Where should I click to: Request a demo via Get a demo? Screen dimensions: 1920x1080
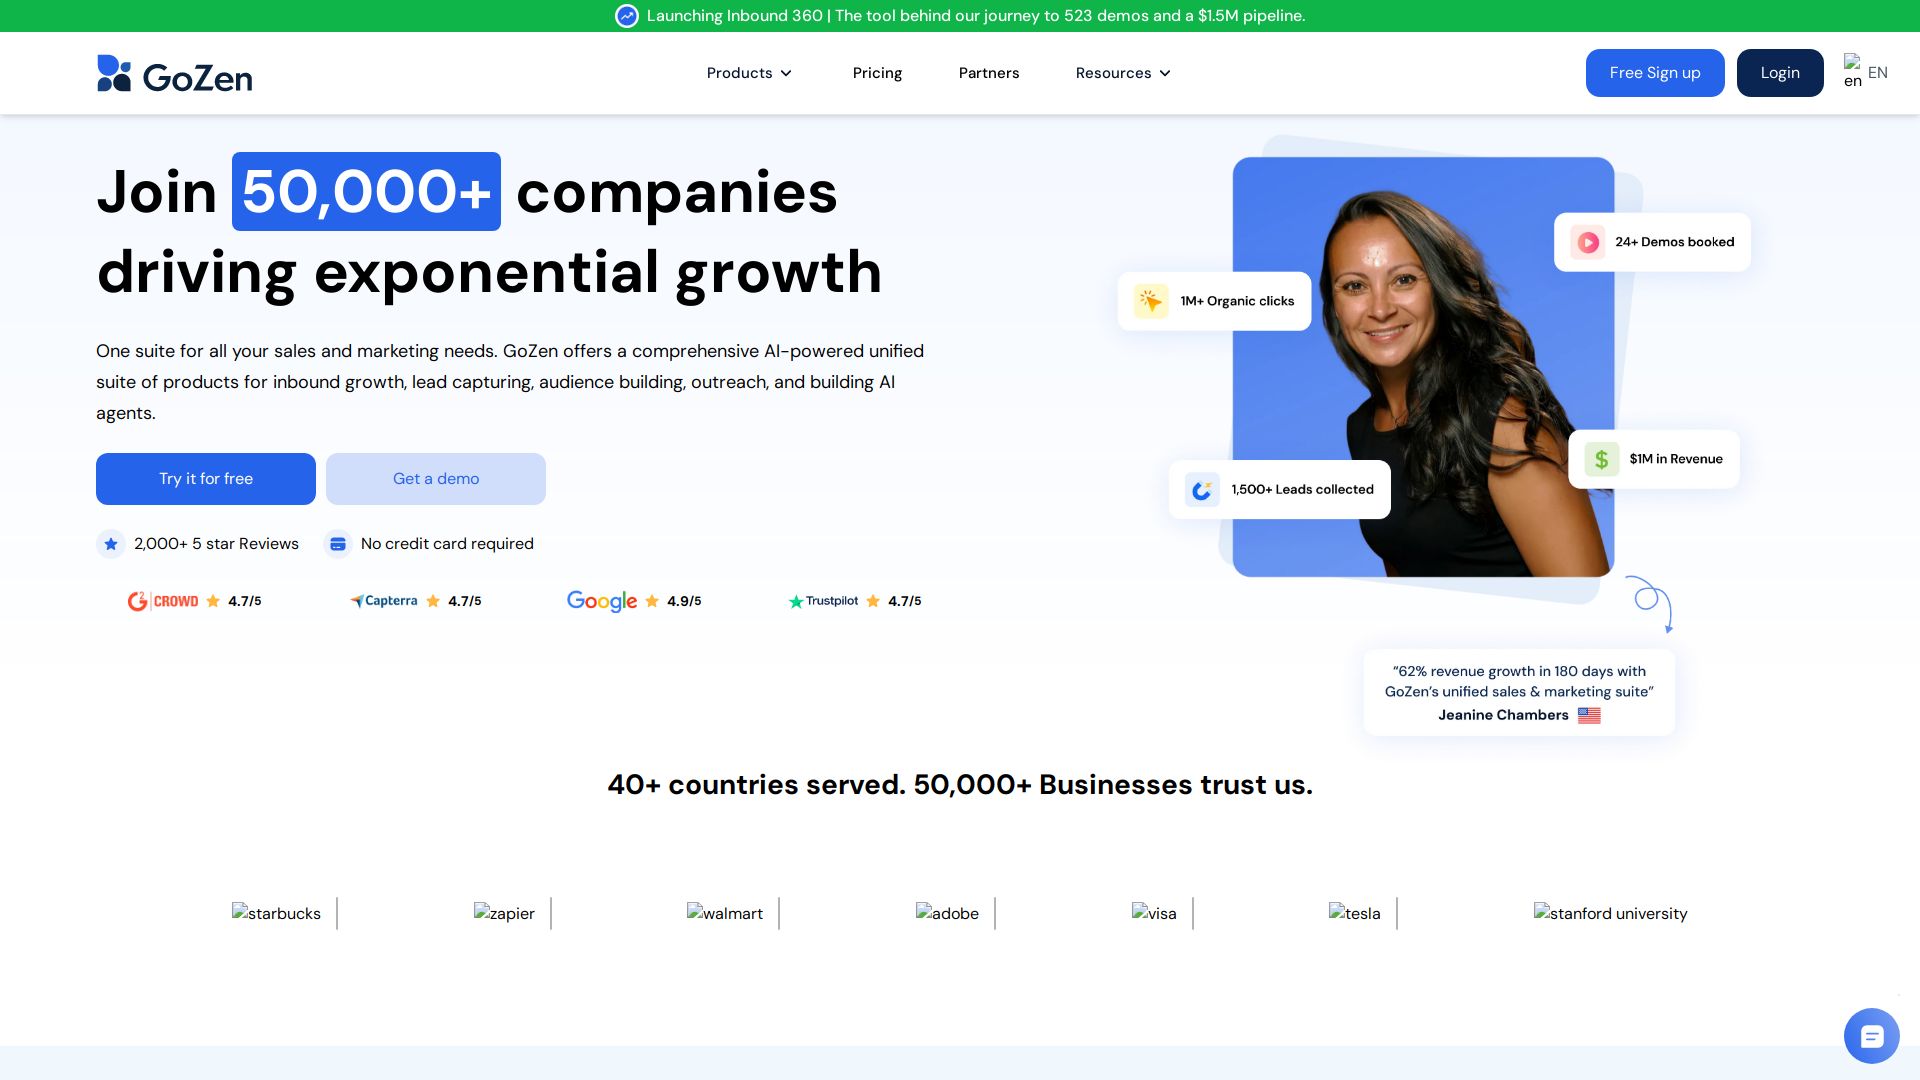(436, 479)
